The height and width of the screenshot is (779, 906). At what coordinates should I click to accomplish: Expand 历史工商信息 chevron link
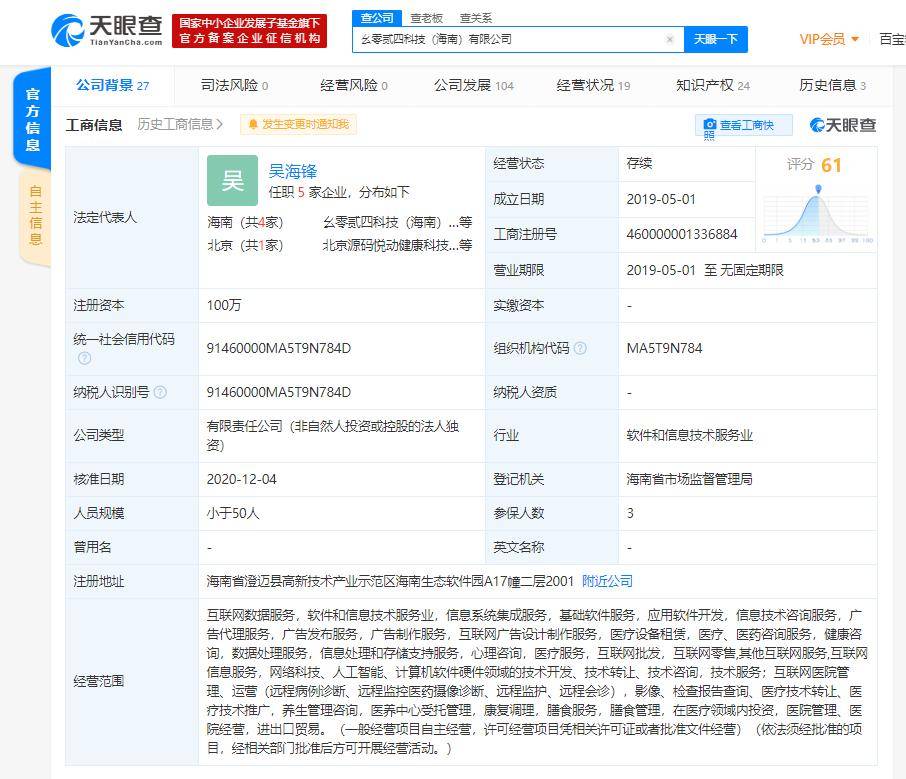pyautogui.click(x=180, y=124)
